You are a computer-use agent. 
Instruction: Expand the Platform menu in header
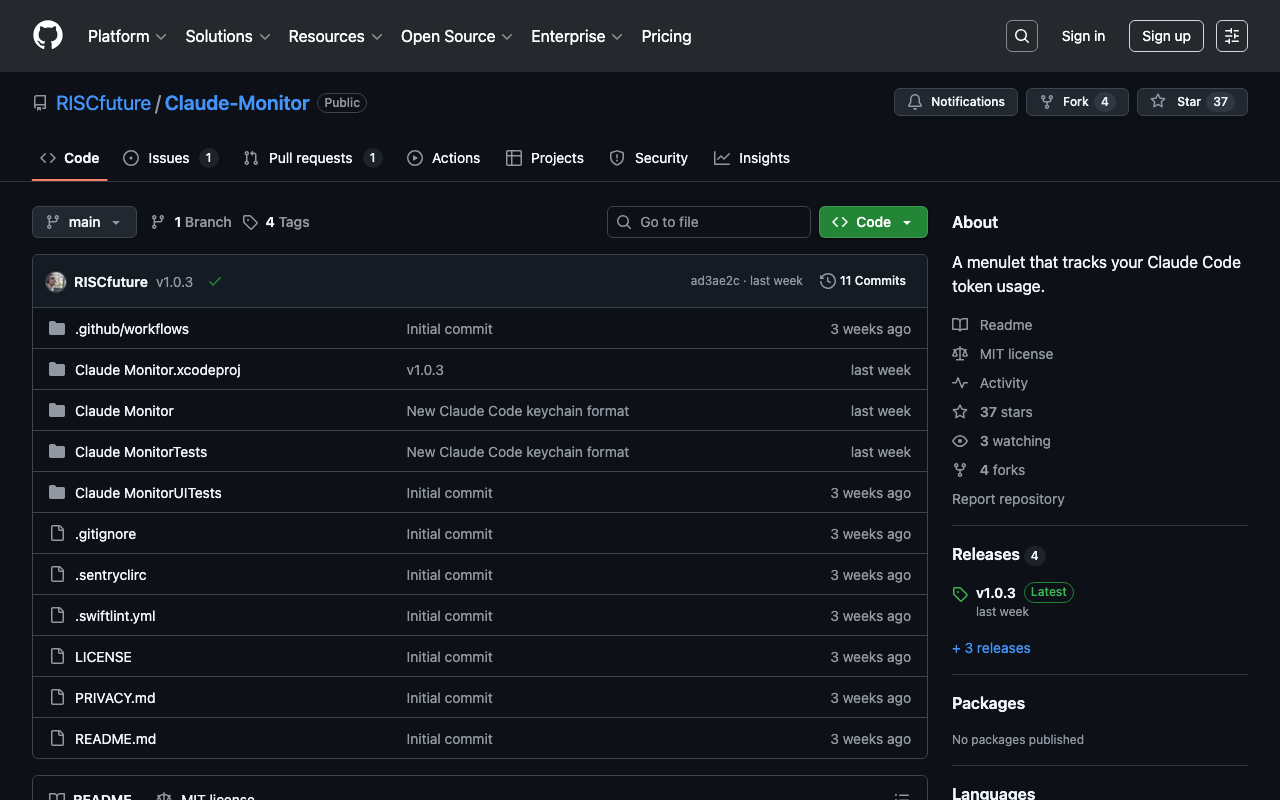pyautogui.click(x=127, y=36)
